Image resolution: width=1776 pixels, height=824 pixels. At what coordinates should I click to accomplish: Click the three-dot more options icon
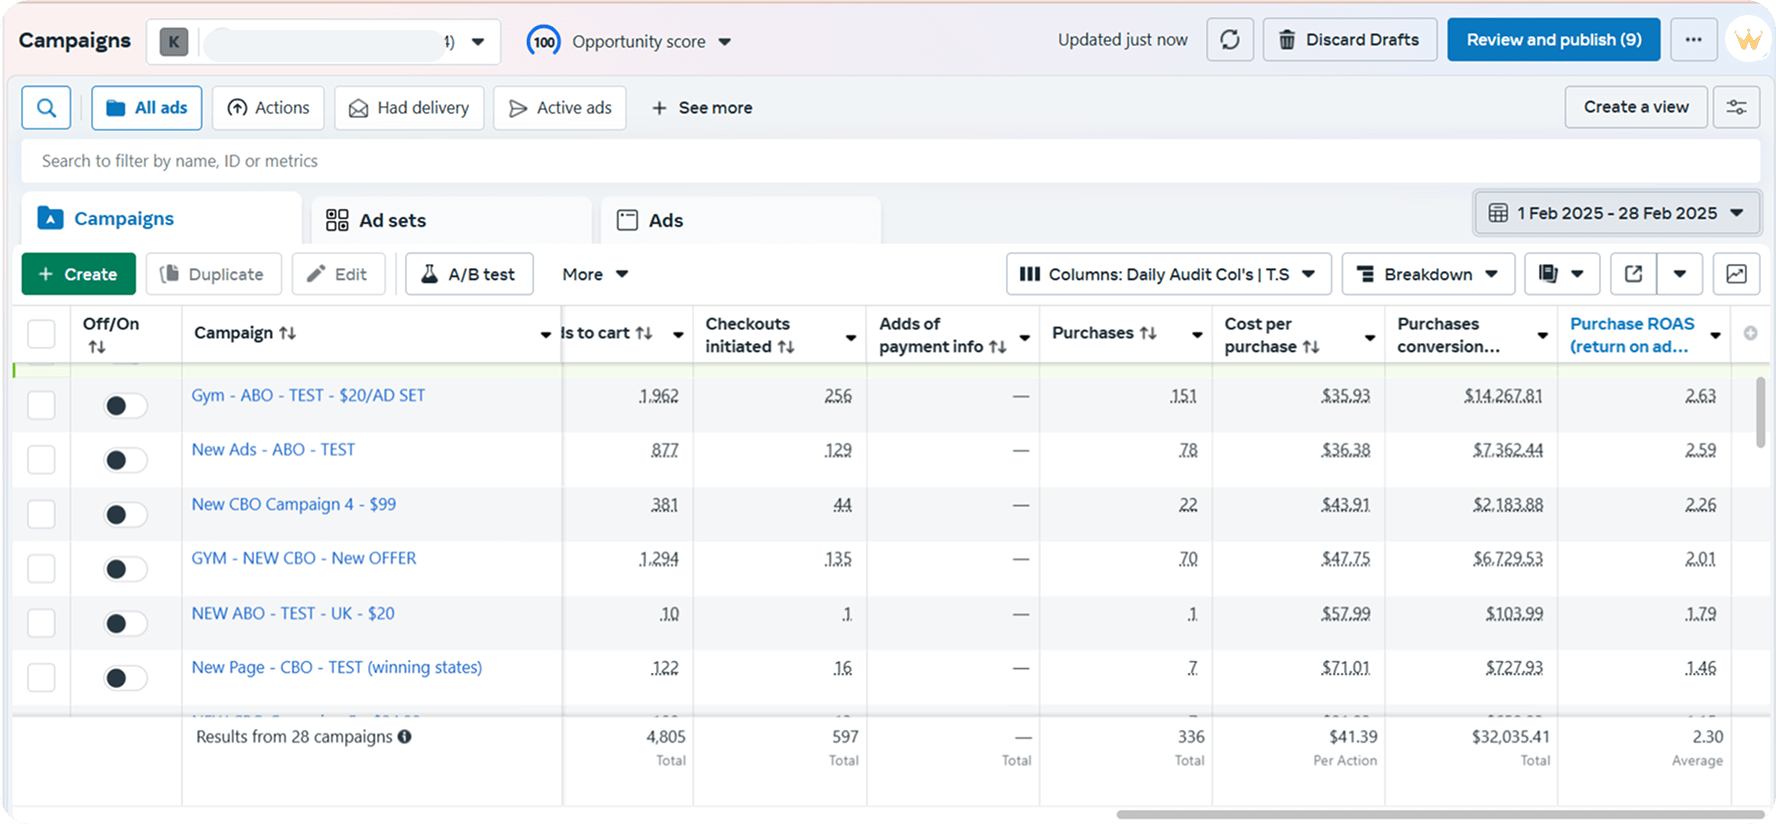point(1693,40)
